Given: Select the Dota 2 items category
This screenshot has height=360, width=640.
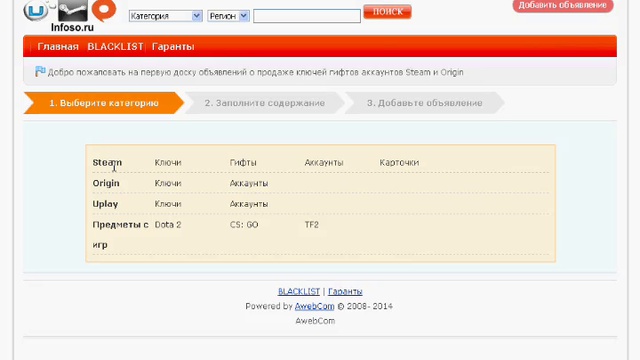Looking at the screenshot, I should 168,225.
